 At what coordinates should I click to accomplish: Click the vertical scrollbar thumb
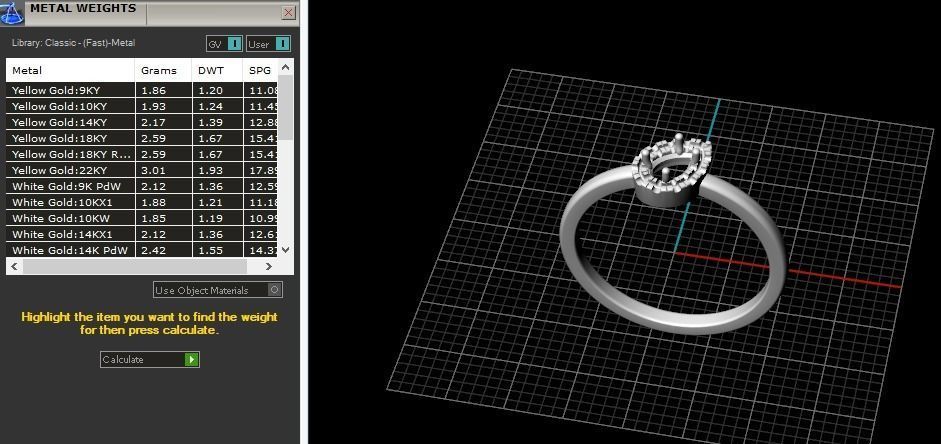[x=286, y=107]
